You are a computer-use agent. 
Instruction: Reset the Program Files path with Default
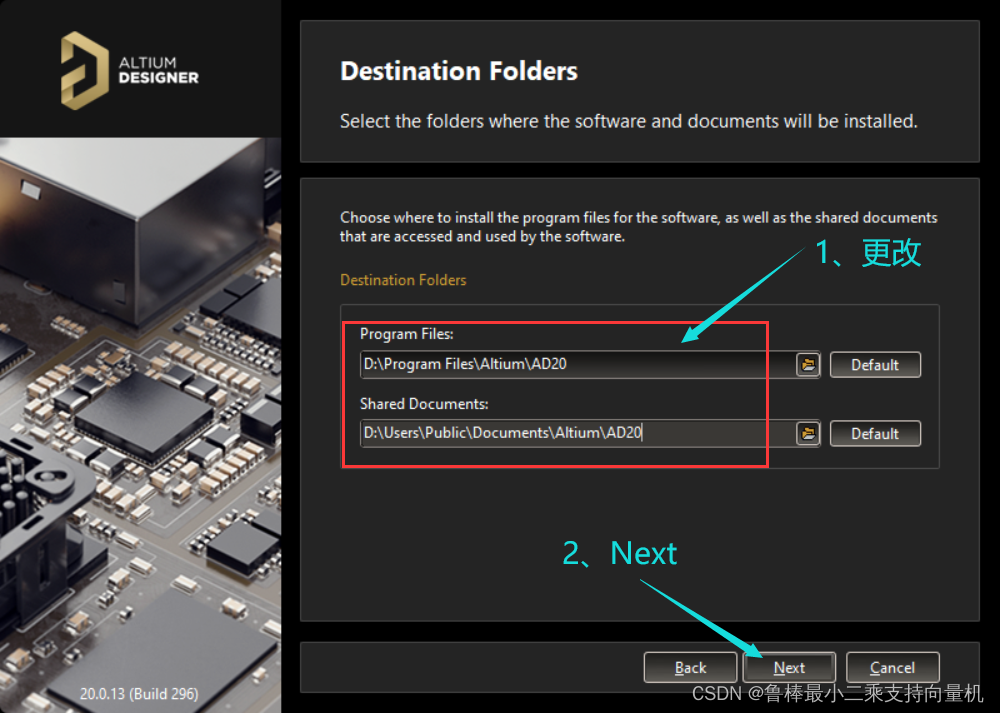coord(875,365)
